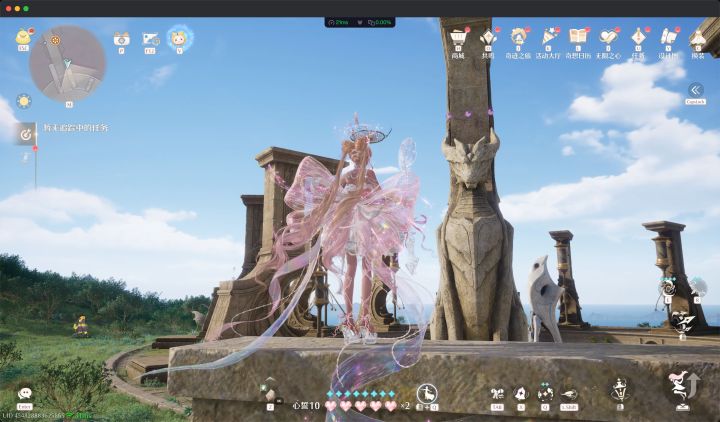Open the chat bubble icon
The image size is (720, 422).
[x=24, y=394]
